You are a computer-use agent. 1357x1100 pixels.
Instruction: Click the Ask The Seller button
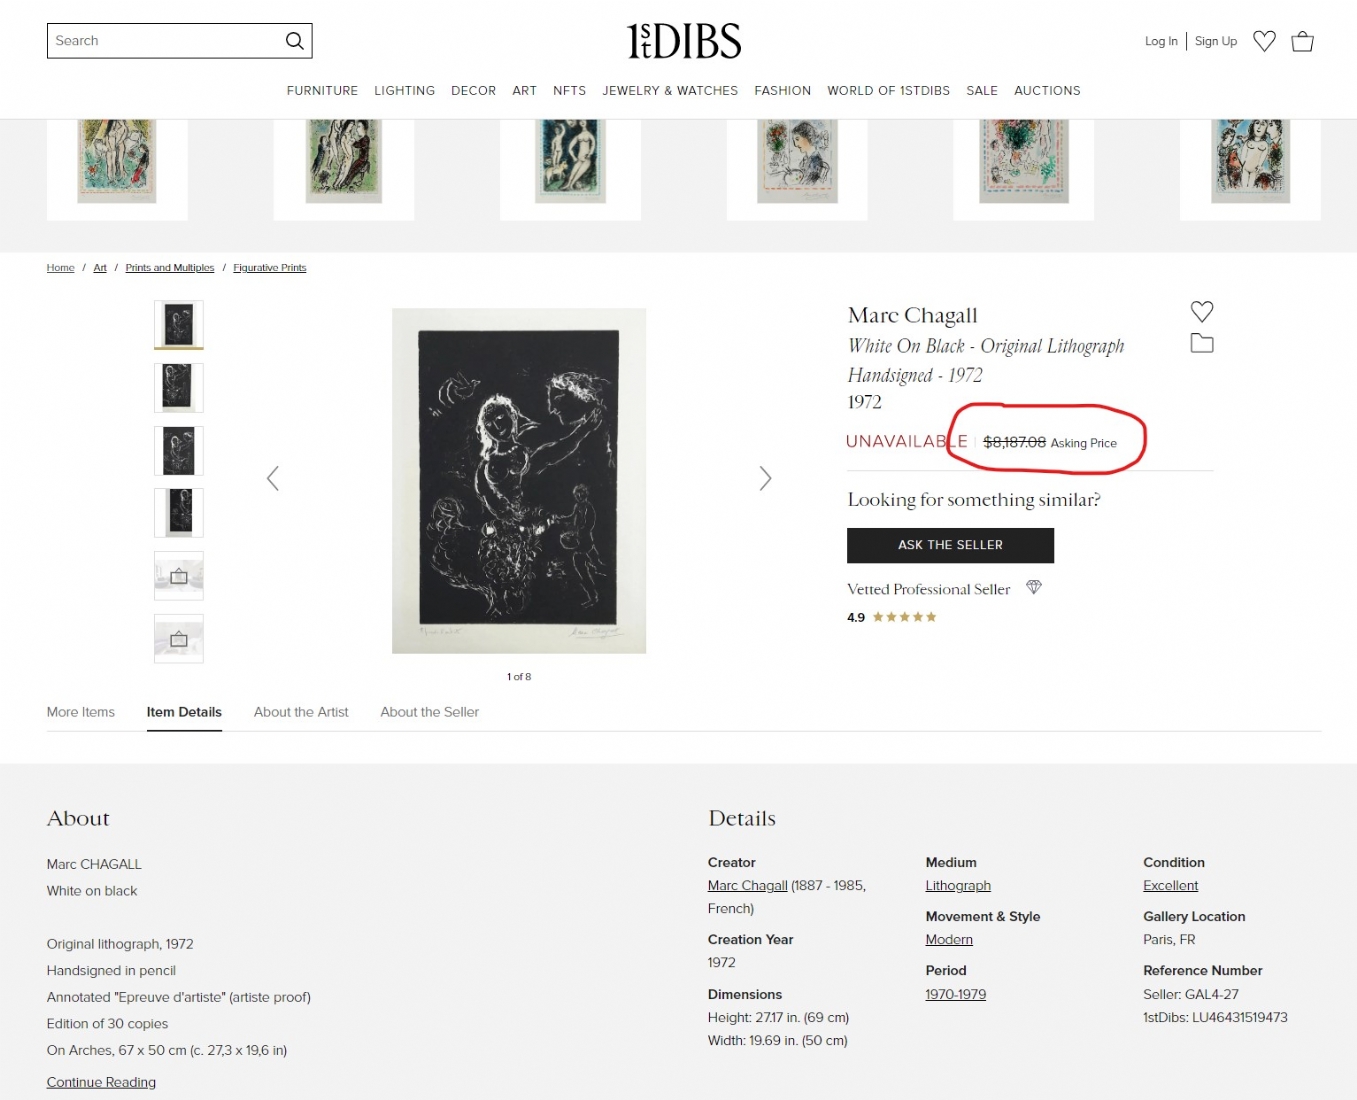click(950, 545)
